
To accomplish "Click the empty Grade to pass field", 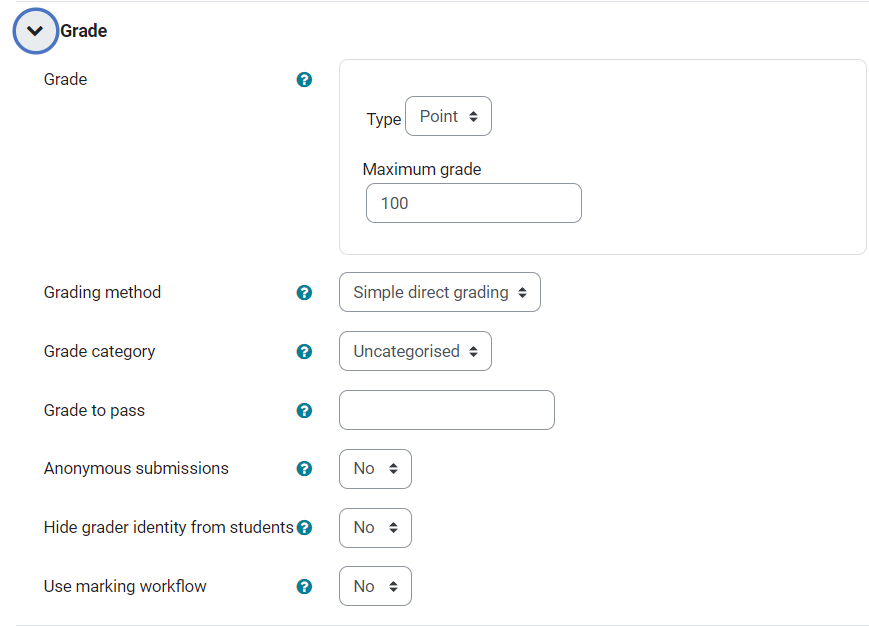I will [x=446, y=410].
